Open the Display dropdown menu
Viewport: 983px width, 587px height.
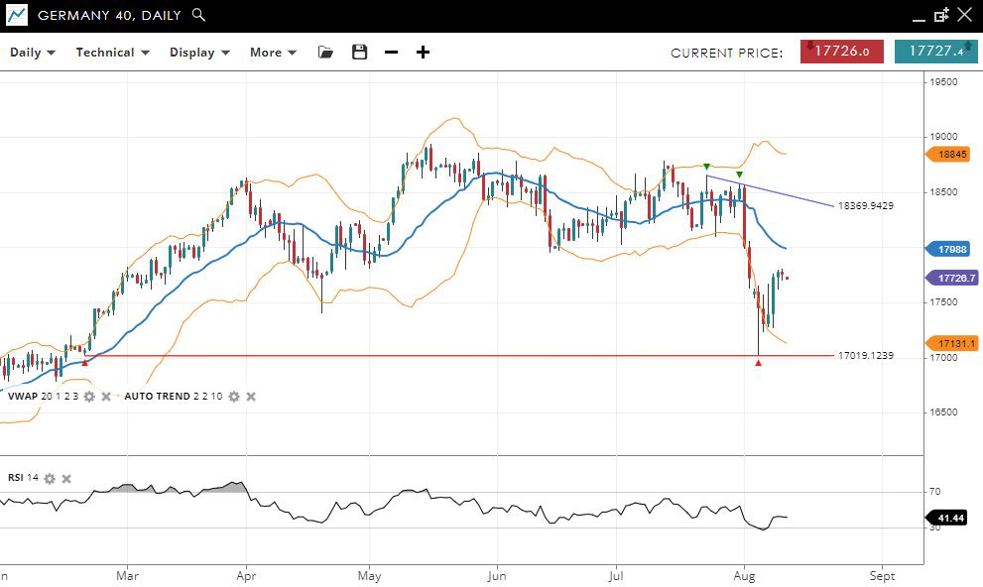coord(199,52)
